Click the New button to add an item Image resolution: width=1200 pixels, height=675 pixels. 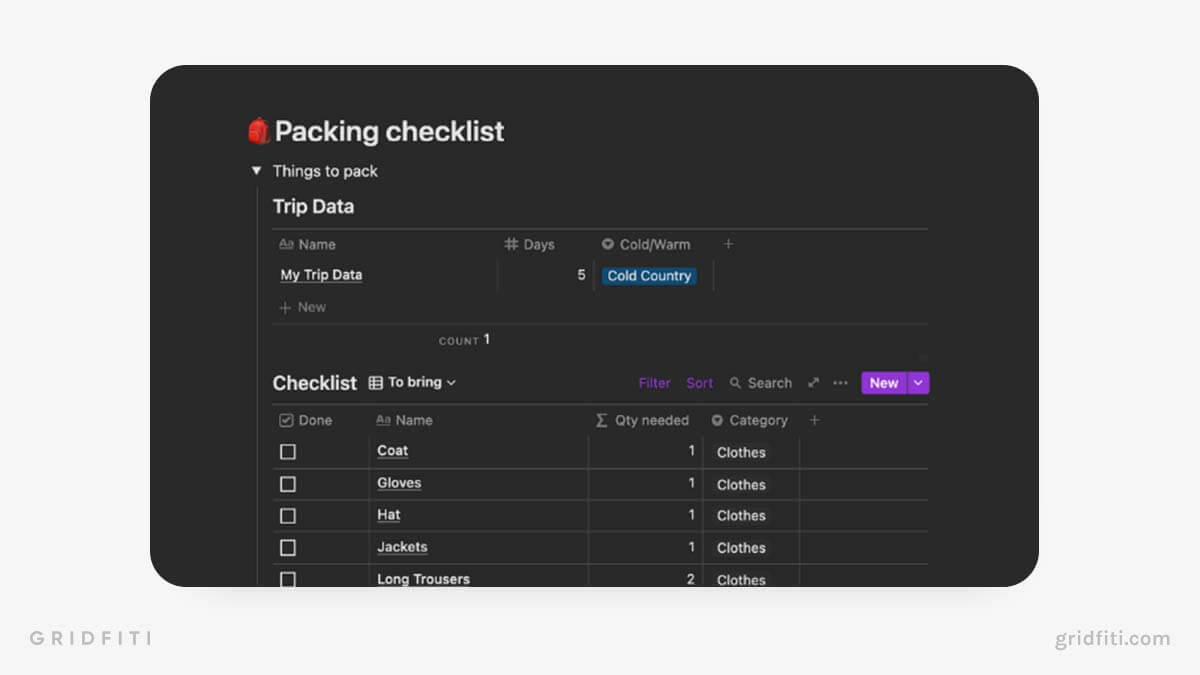[x=883, y=383]
